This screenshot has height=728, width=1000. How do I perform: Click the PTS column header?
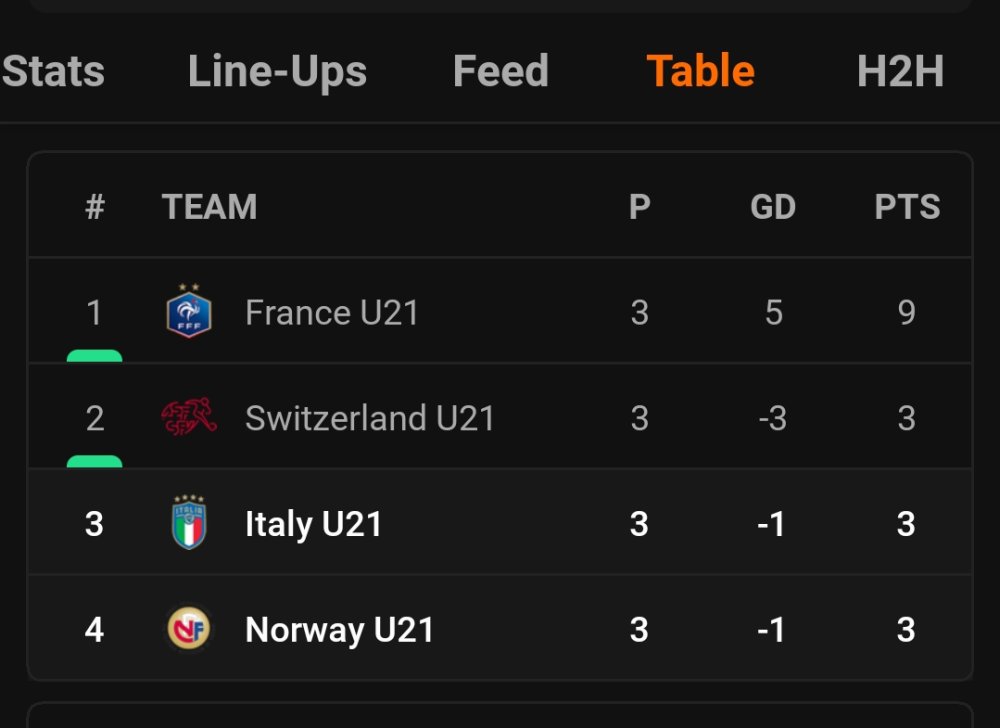[907, 207]
